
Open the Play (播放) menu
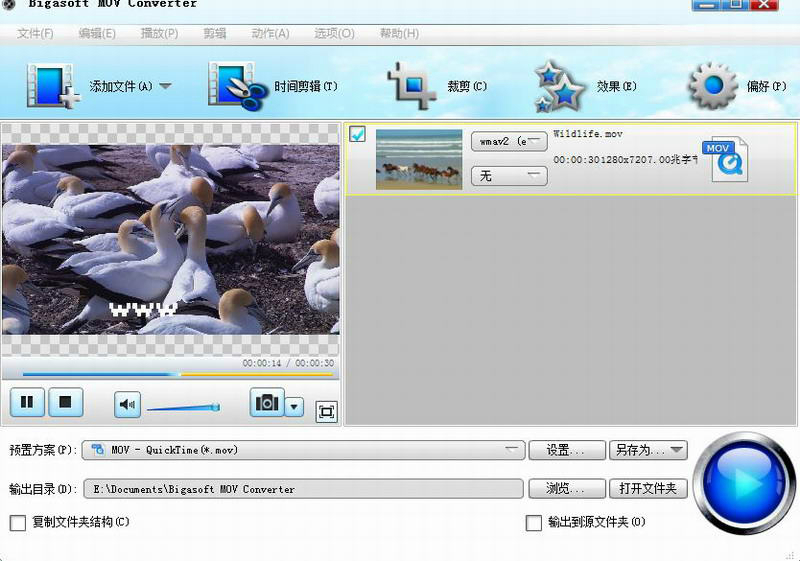[x=159, y=34]
